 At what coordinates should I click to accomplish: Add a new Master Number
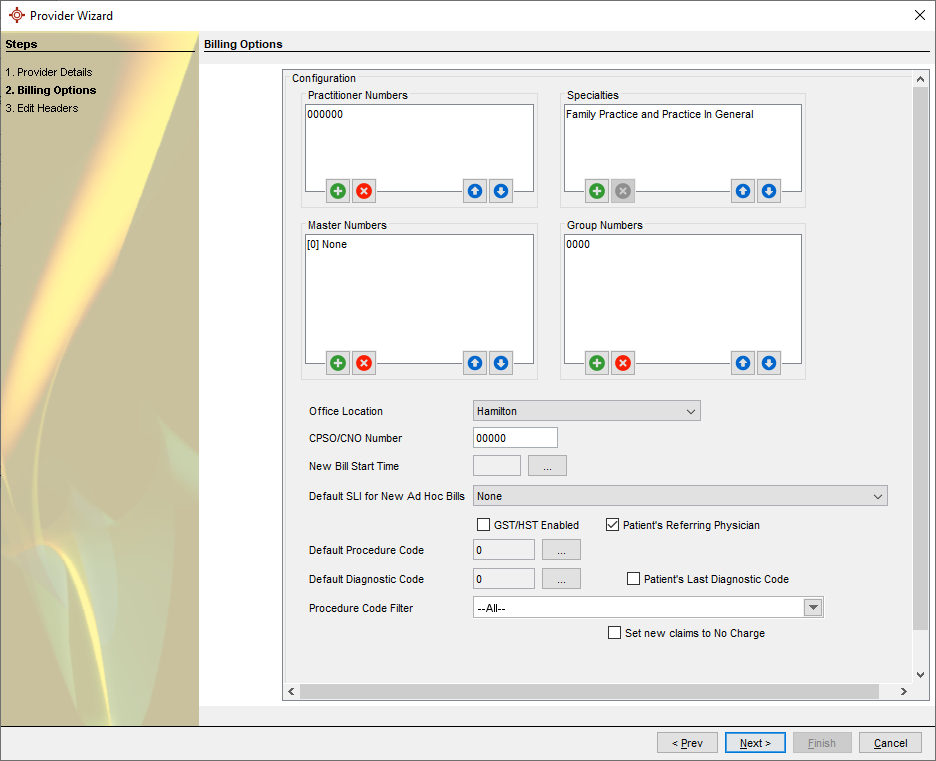pyautogui.click(x=338, y=363)
